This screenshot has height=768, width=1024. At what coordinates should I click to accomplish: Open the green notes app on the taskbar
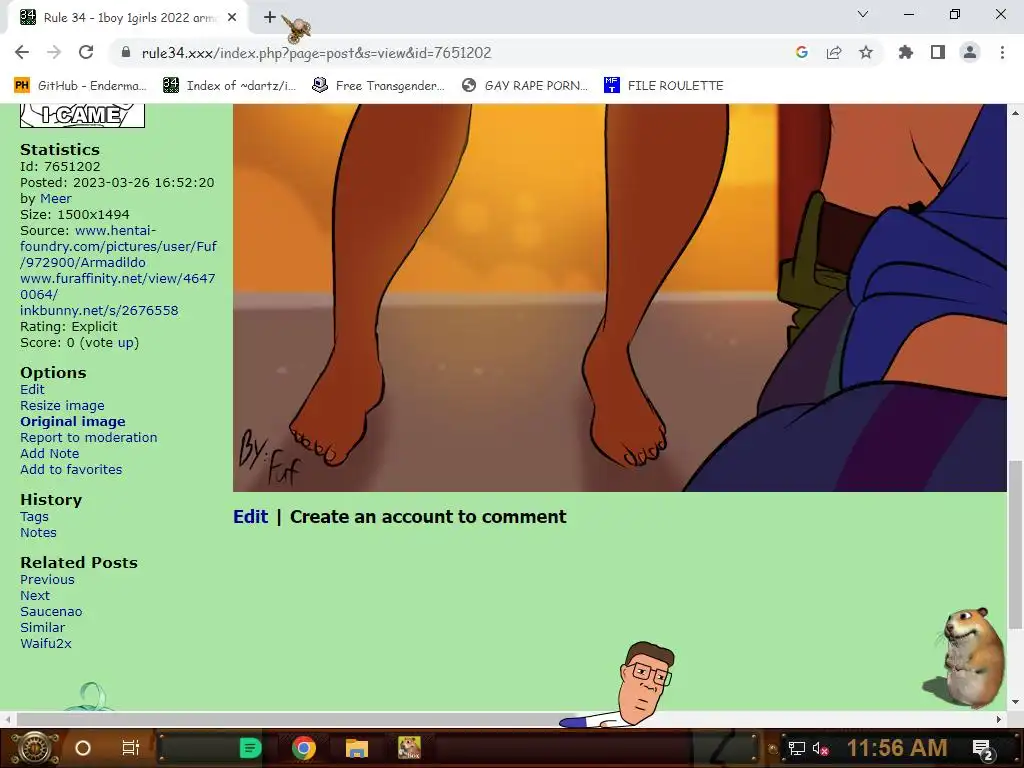(x=251, y=748)
